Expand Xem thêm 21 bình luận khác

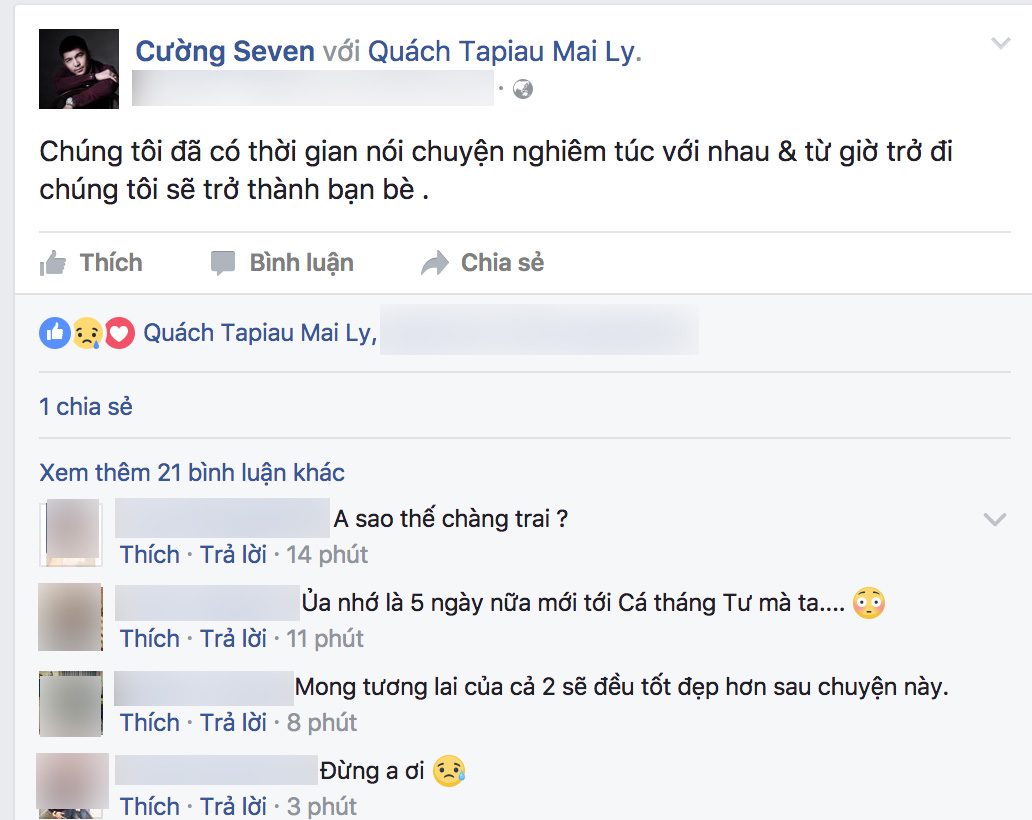click(x=192, y=473)
